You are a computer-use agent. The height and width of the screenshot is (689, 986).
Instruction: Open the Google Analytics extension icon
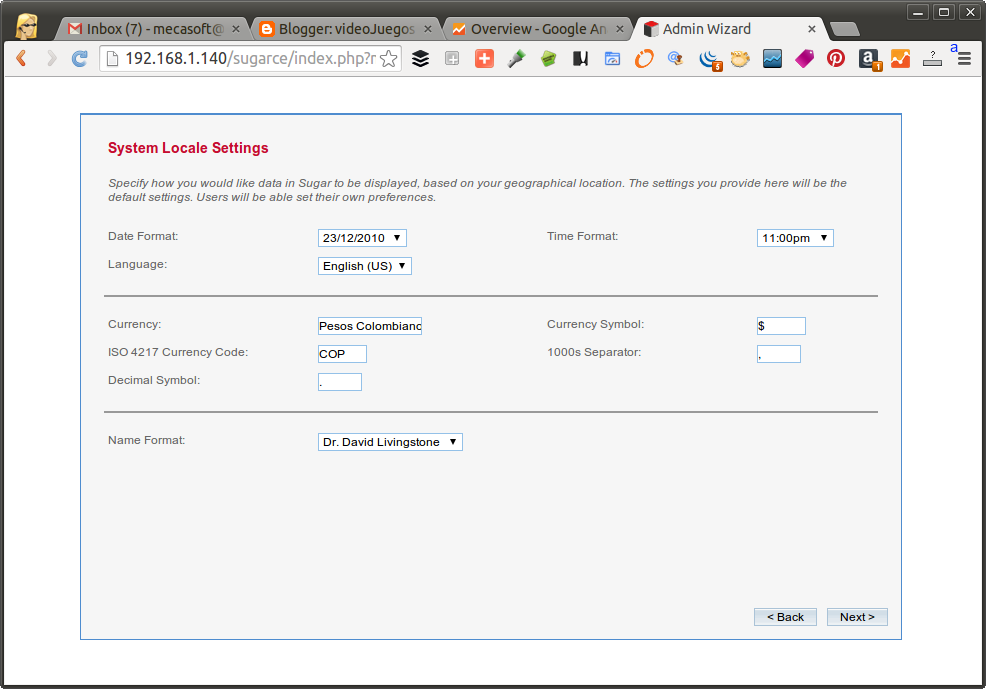pyautogui.click(x=900, y=59)
